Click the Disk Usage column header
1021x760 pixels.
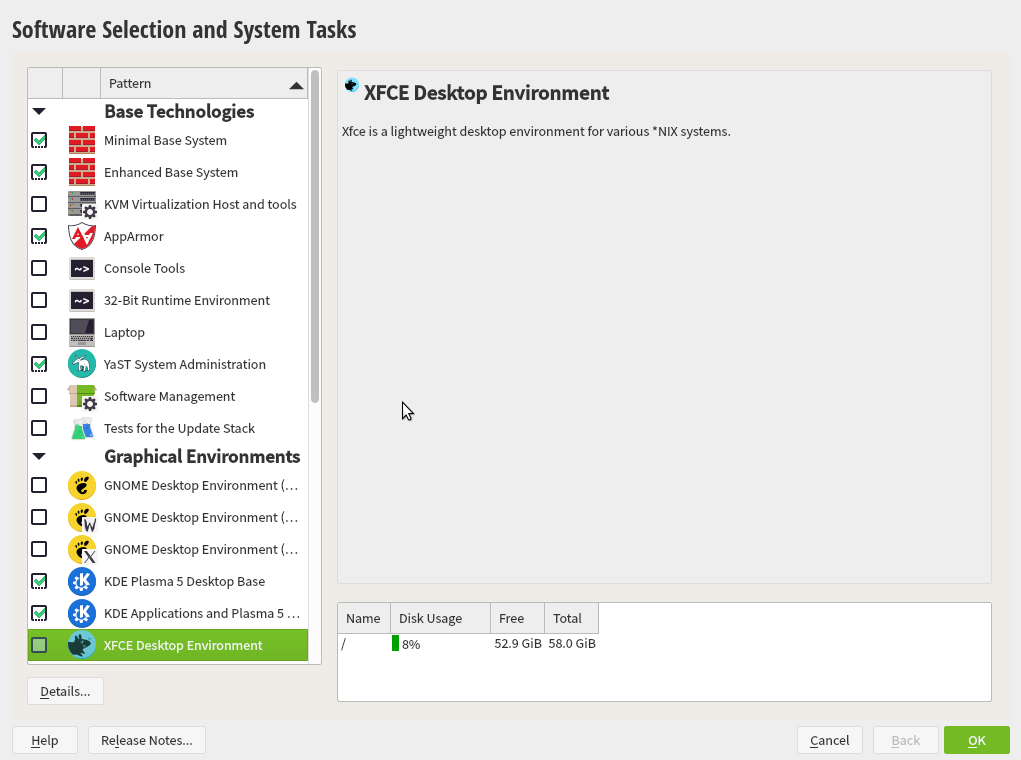pos(440,618)
